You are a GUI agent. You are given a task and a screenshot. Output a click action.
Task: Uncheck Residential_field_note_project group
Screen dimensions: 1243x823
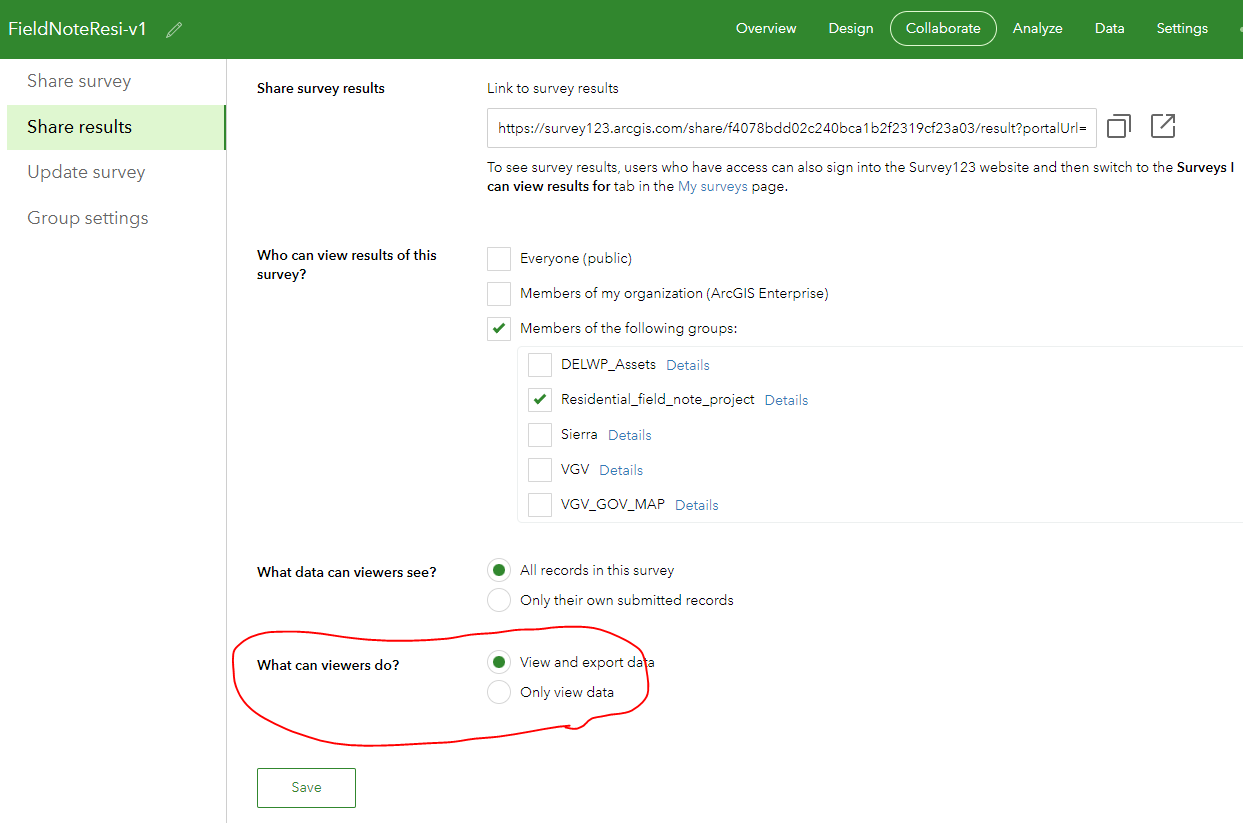pyautogui.click(x=539, y=399)
